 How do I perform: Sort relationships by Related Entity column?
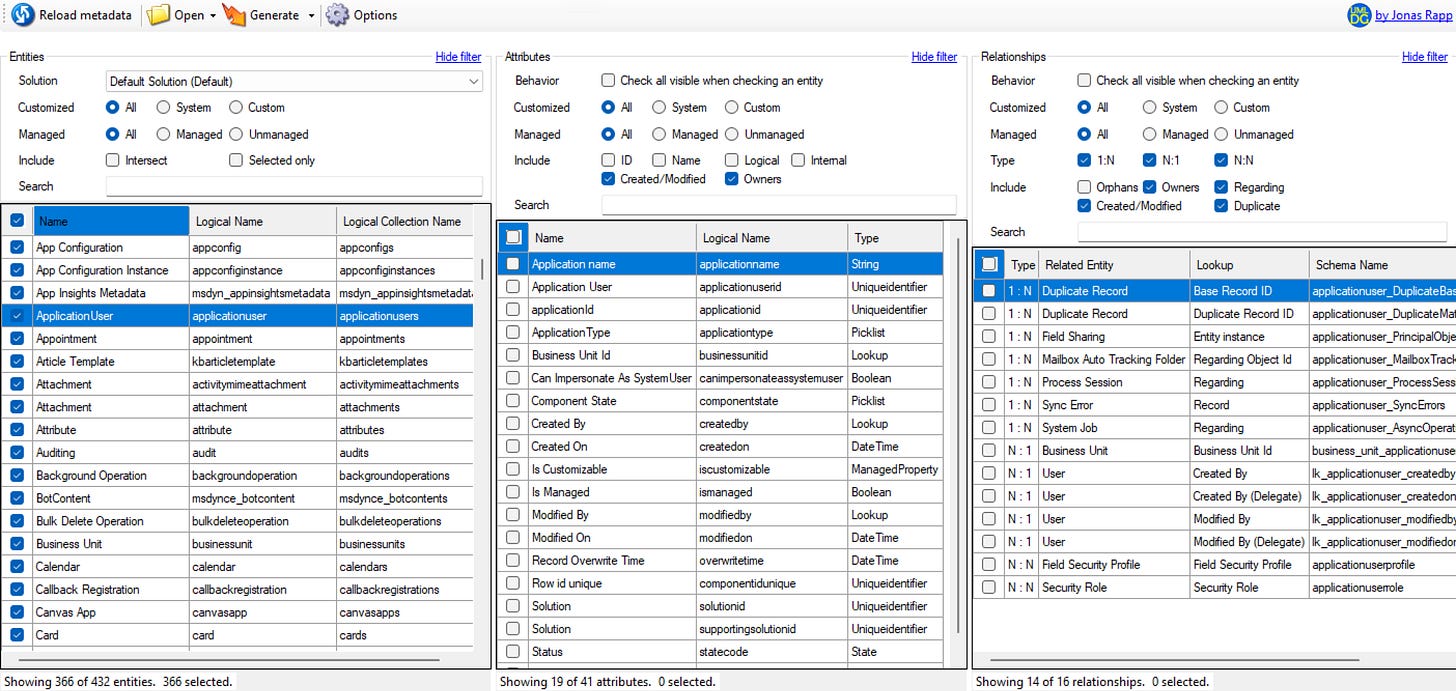[x=1113, y=265]
